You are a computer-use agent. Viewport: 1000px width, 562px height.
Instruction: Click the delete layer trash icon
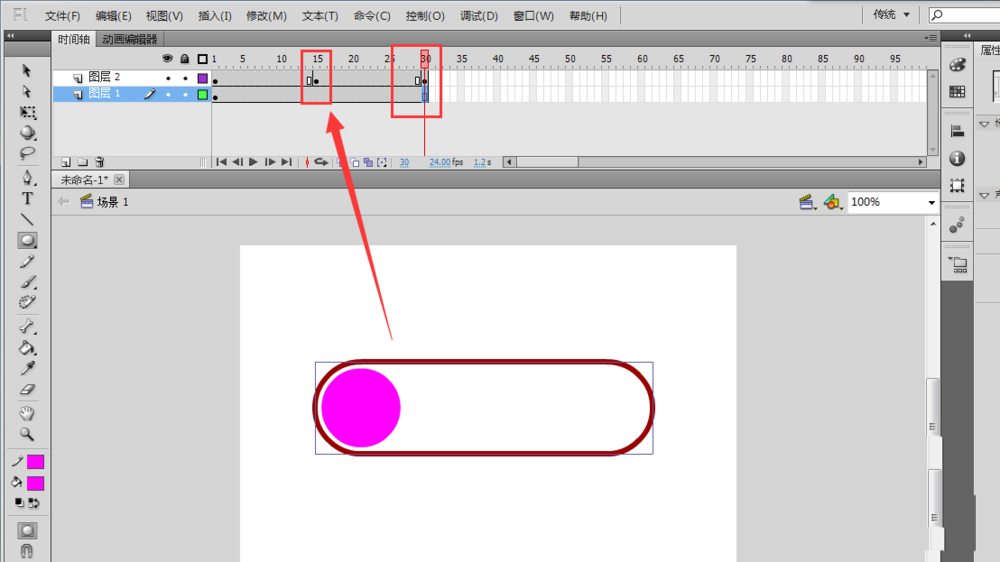[x=99, y=162]
